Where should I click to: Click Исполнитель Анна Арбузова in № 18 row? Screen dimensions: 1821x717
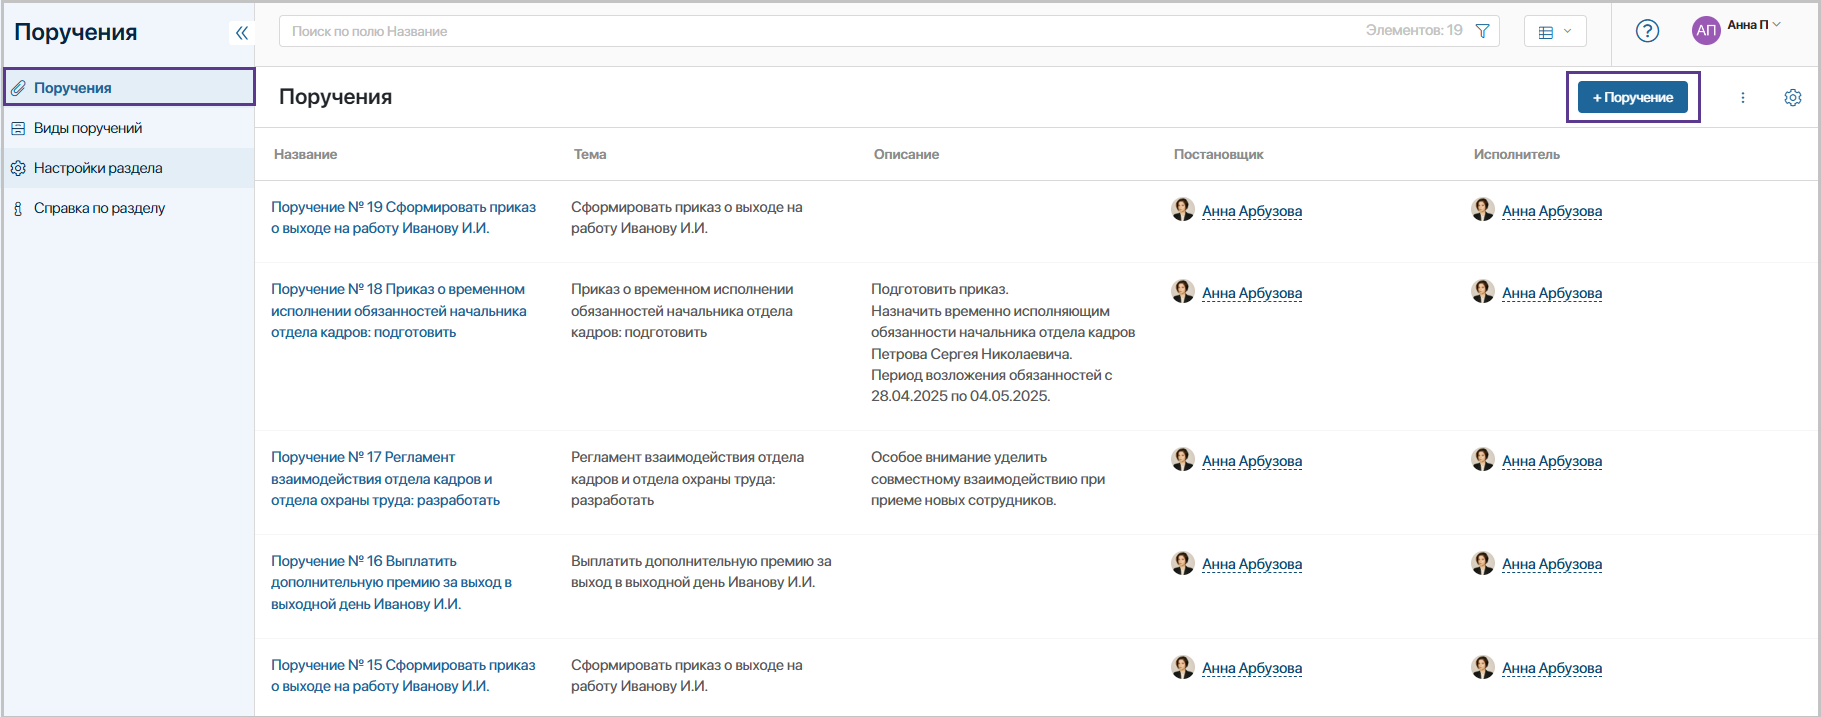(x=1551, y=293)
